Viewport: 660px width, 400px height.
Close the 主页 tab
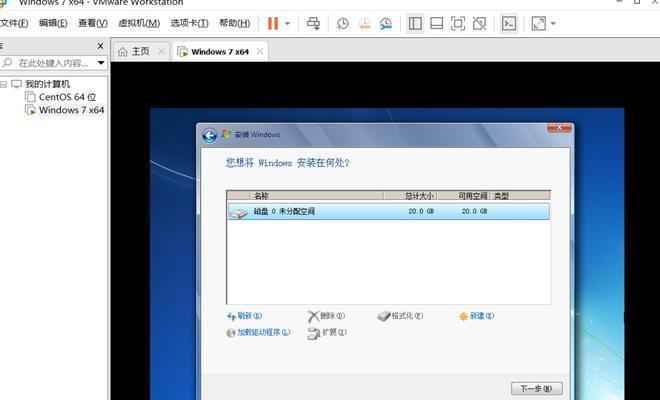click(x=161, y=51)
